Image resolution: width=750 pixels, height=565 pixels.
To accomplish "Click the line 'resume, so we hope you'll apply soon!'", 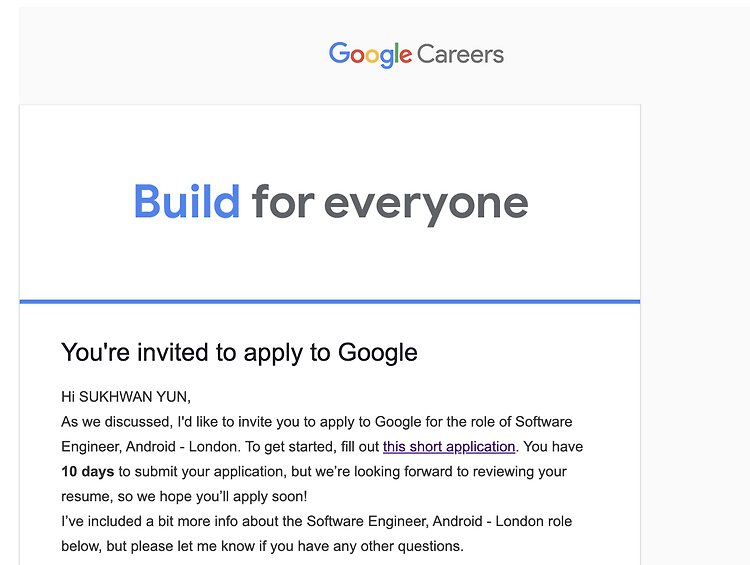I will (184, 497).
